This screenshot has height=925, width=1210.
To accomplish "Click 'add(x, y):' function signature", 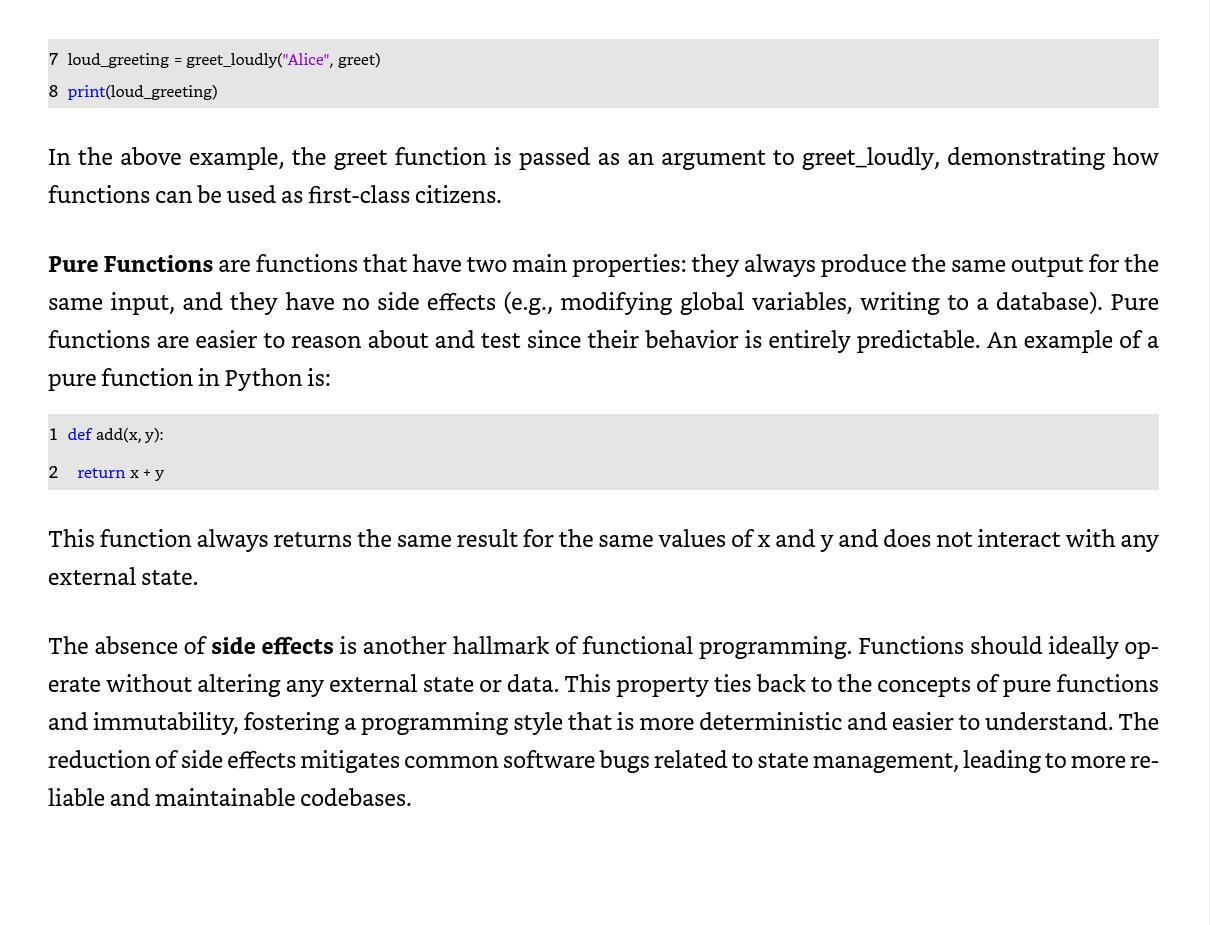I will pos(129,435).
